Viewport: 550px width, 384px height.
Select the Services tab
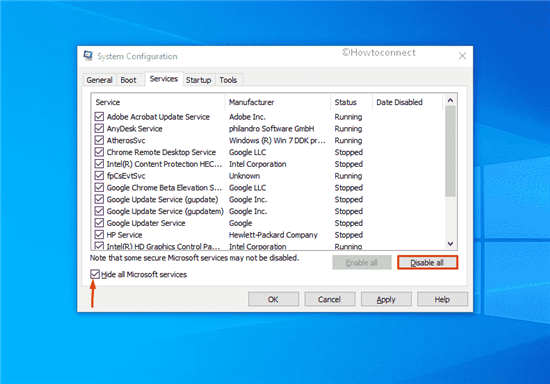163,79
